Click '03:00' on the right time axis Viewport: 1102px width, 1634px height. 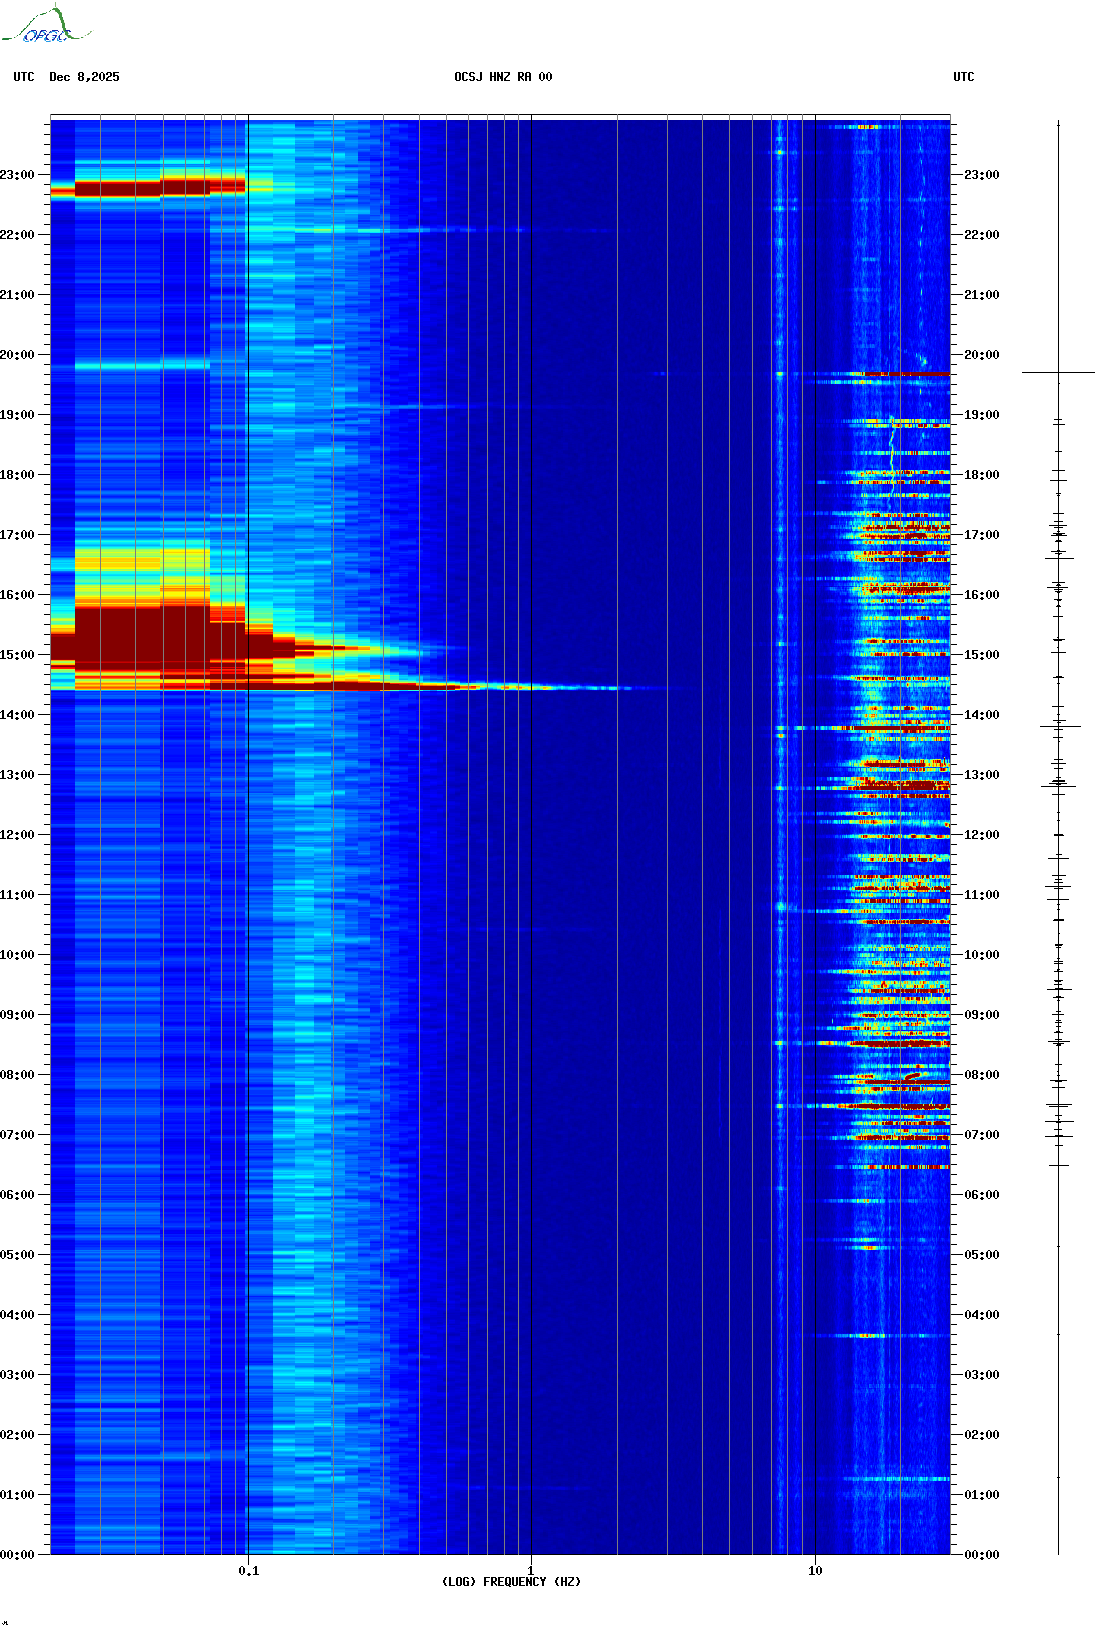pyautogui.click(x=982, y=1375)
